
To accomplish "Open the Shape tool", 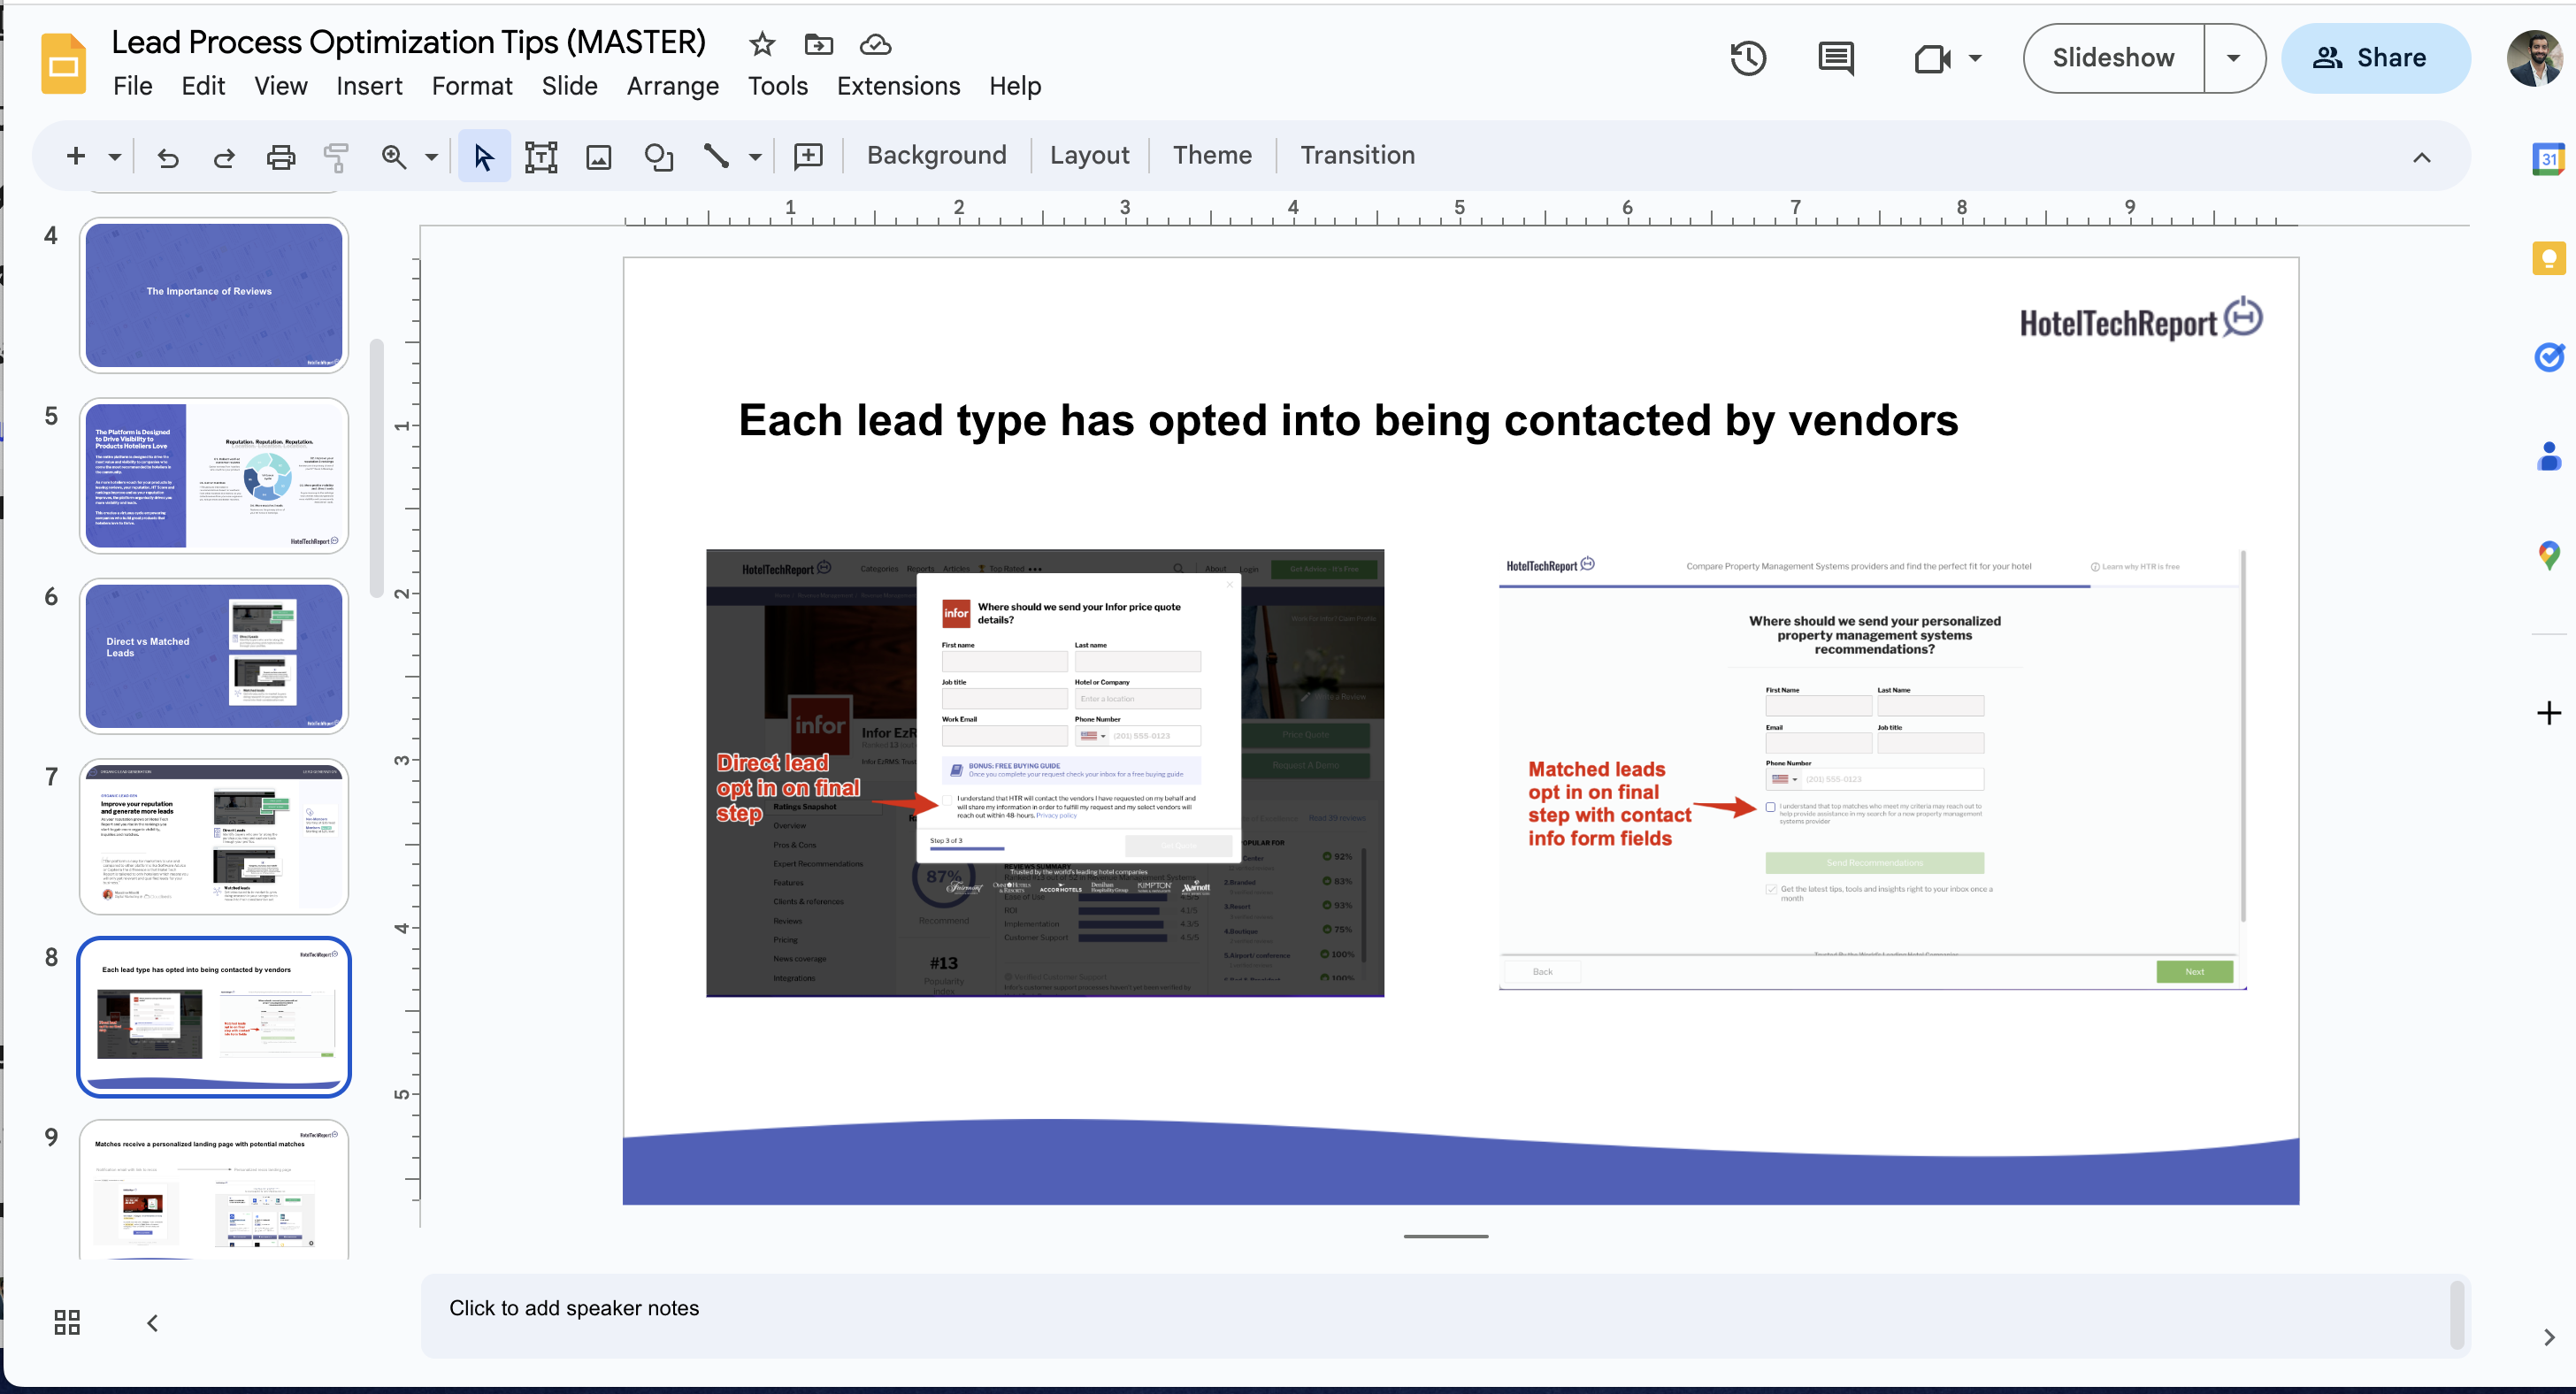I will 658,156.
